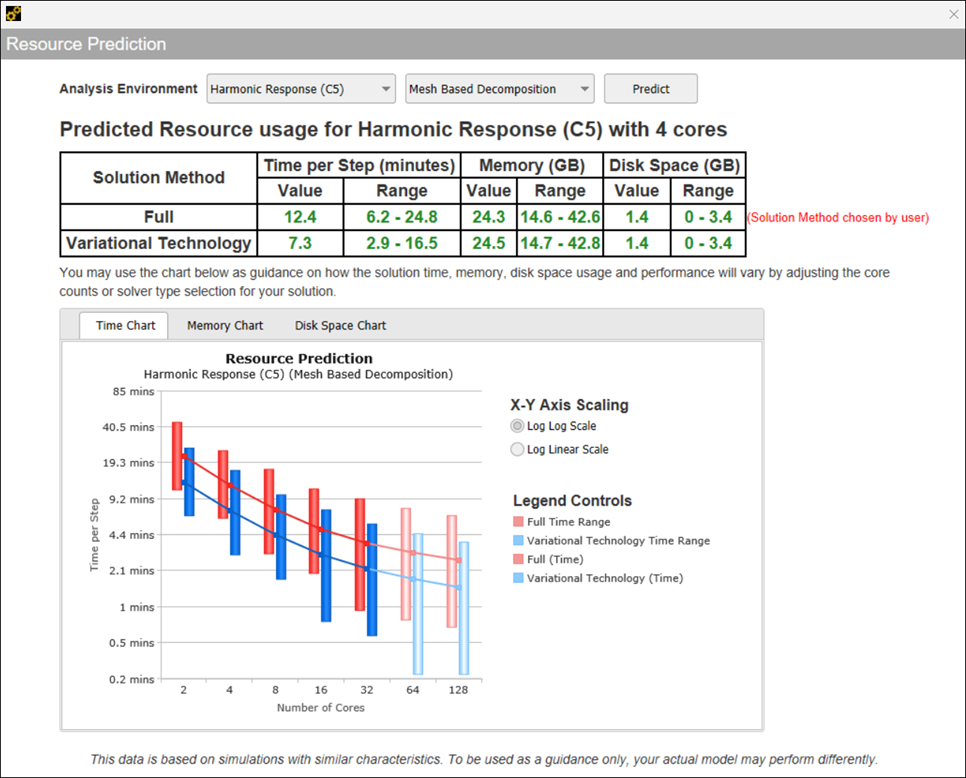This screenshot has height=778, width=966.
Task: Select the Log Linear Scale option
Action: pos(517,450)
